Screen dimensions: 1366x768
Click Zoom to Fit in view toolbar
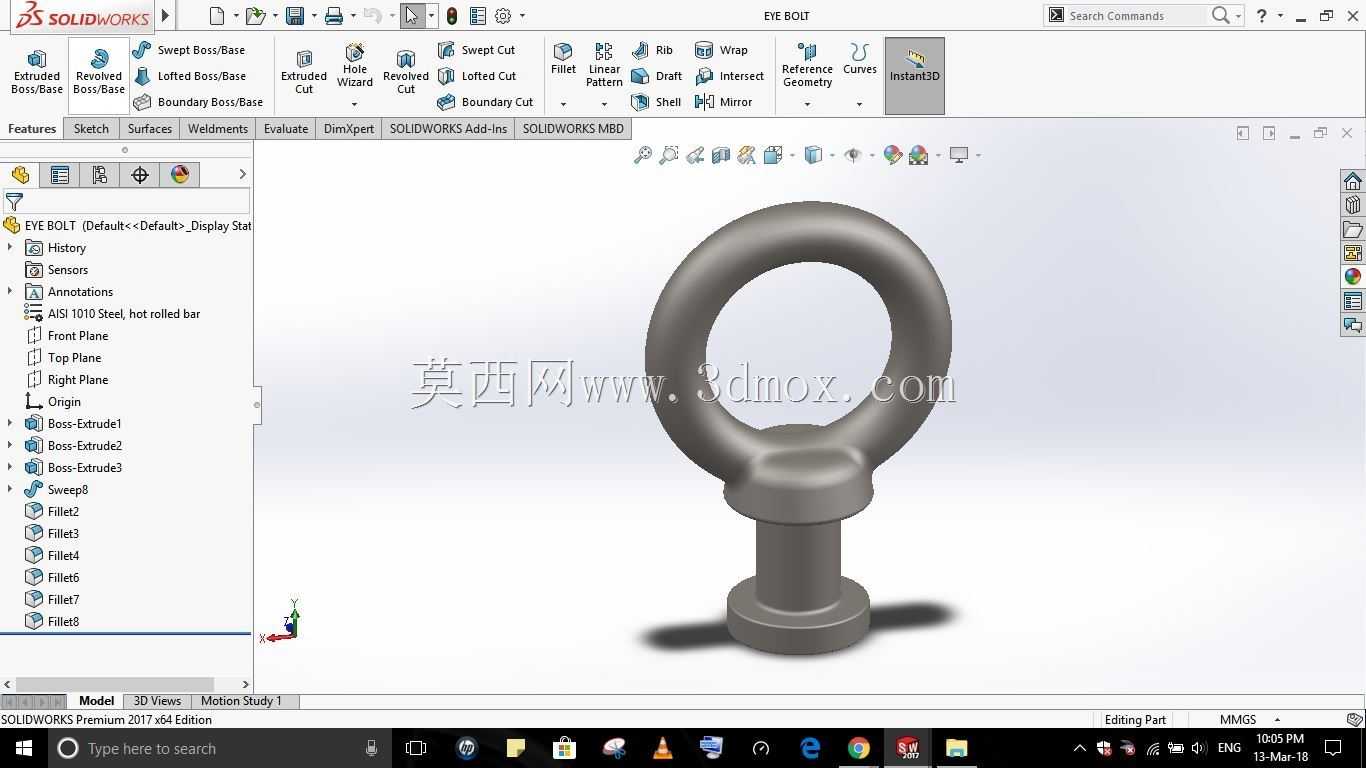click(x=643, y=155)
